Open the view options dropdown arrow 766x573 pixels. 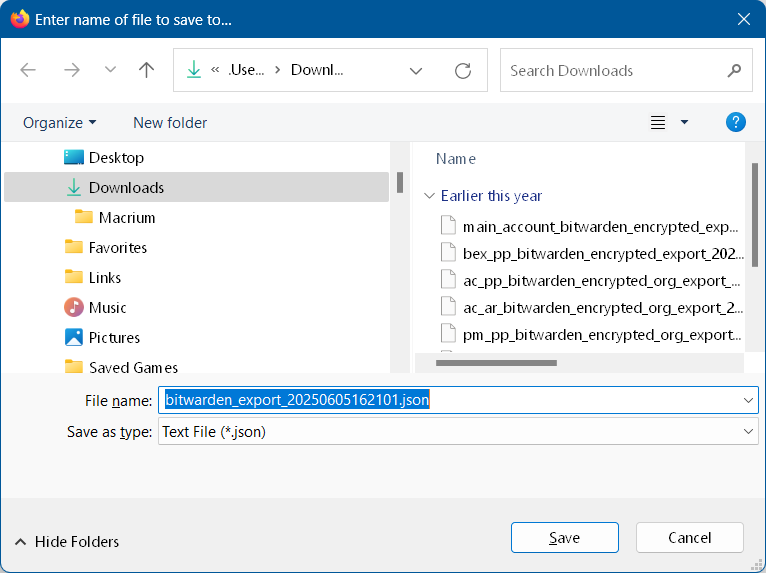coord(684,122)
